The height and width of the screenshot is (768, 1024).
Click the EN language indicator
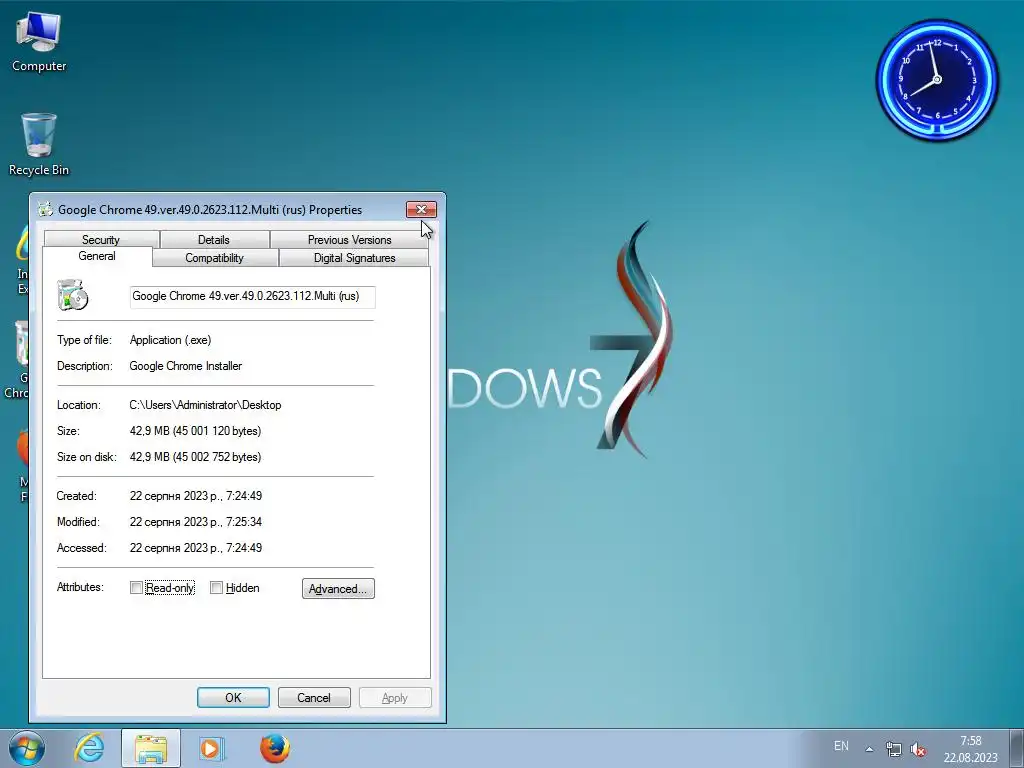841,746
